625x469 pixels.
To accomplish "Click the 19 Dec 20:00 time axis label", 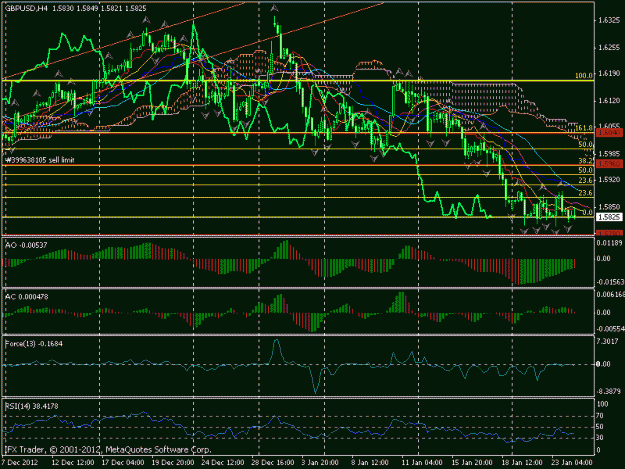I will [x=173, y=463].
